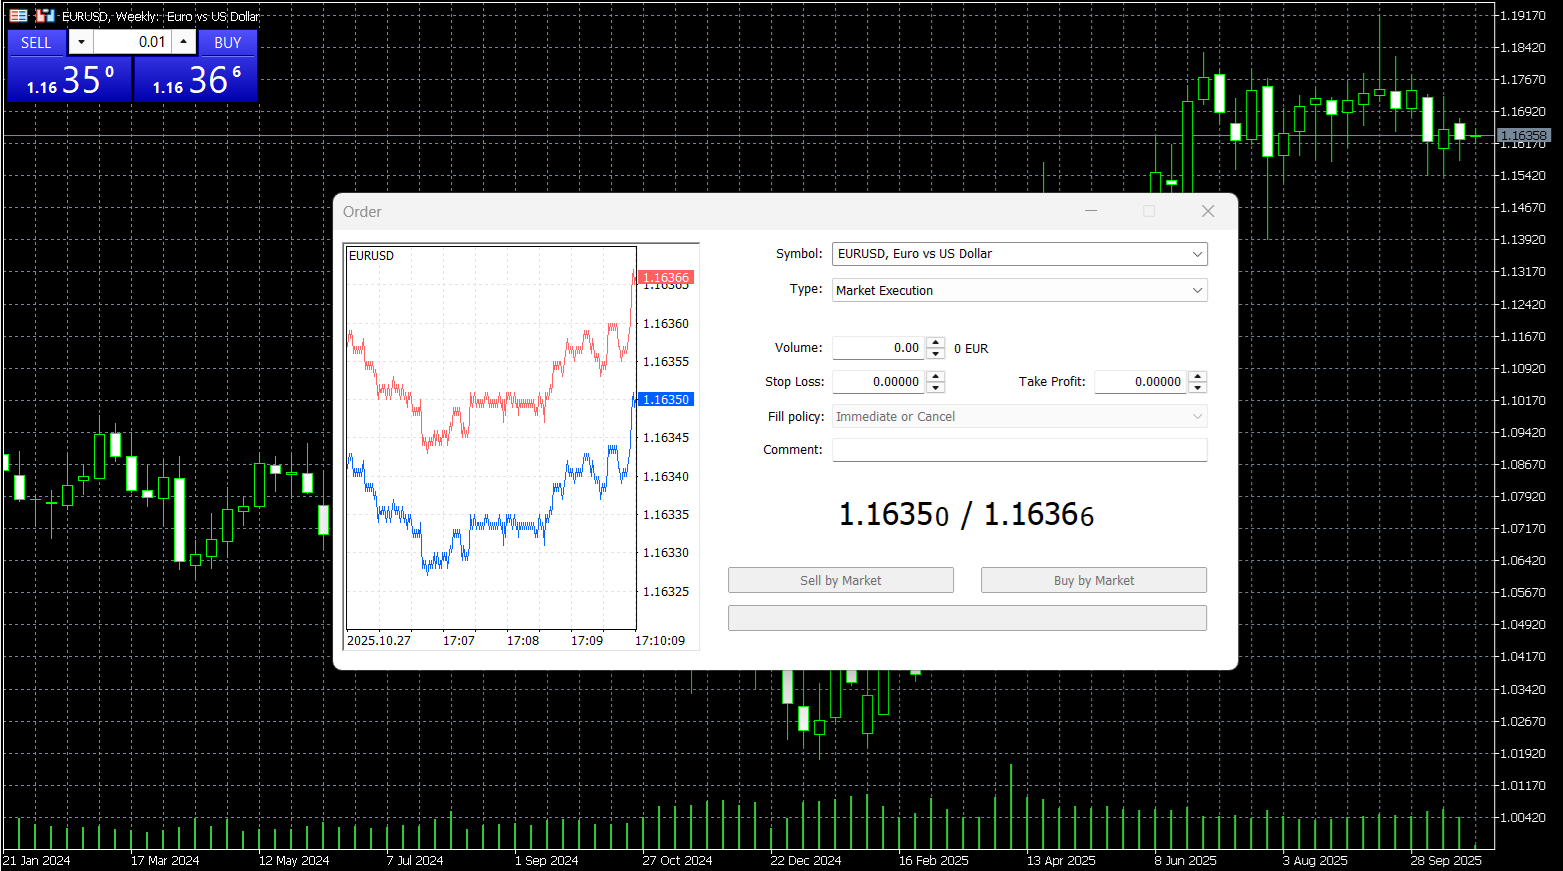Open the Fill policy dropdown

tap(1019, 417)
